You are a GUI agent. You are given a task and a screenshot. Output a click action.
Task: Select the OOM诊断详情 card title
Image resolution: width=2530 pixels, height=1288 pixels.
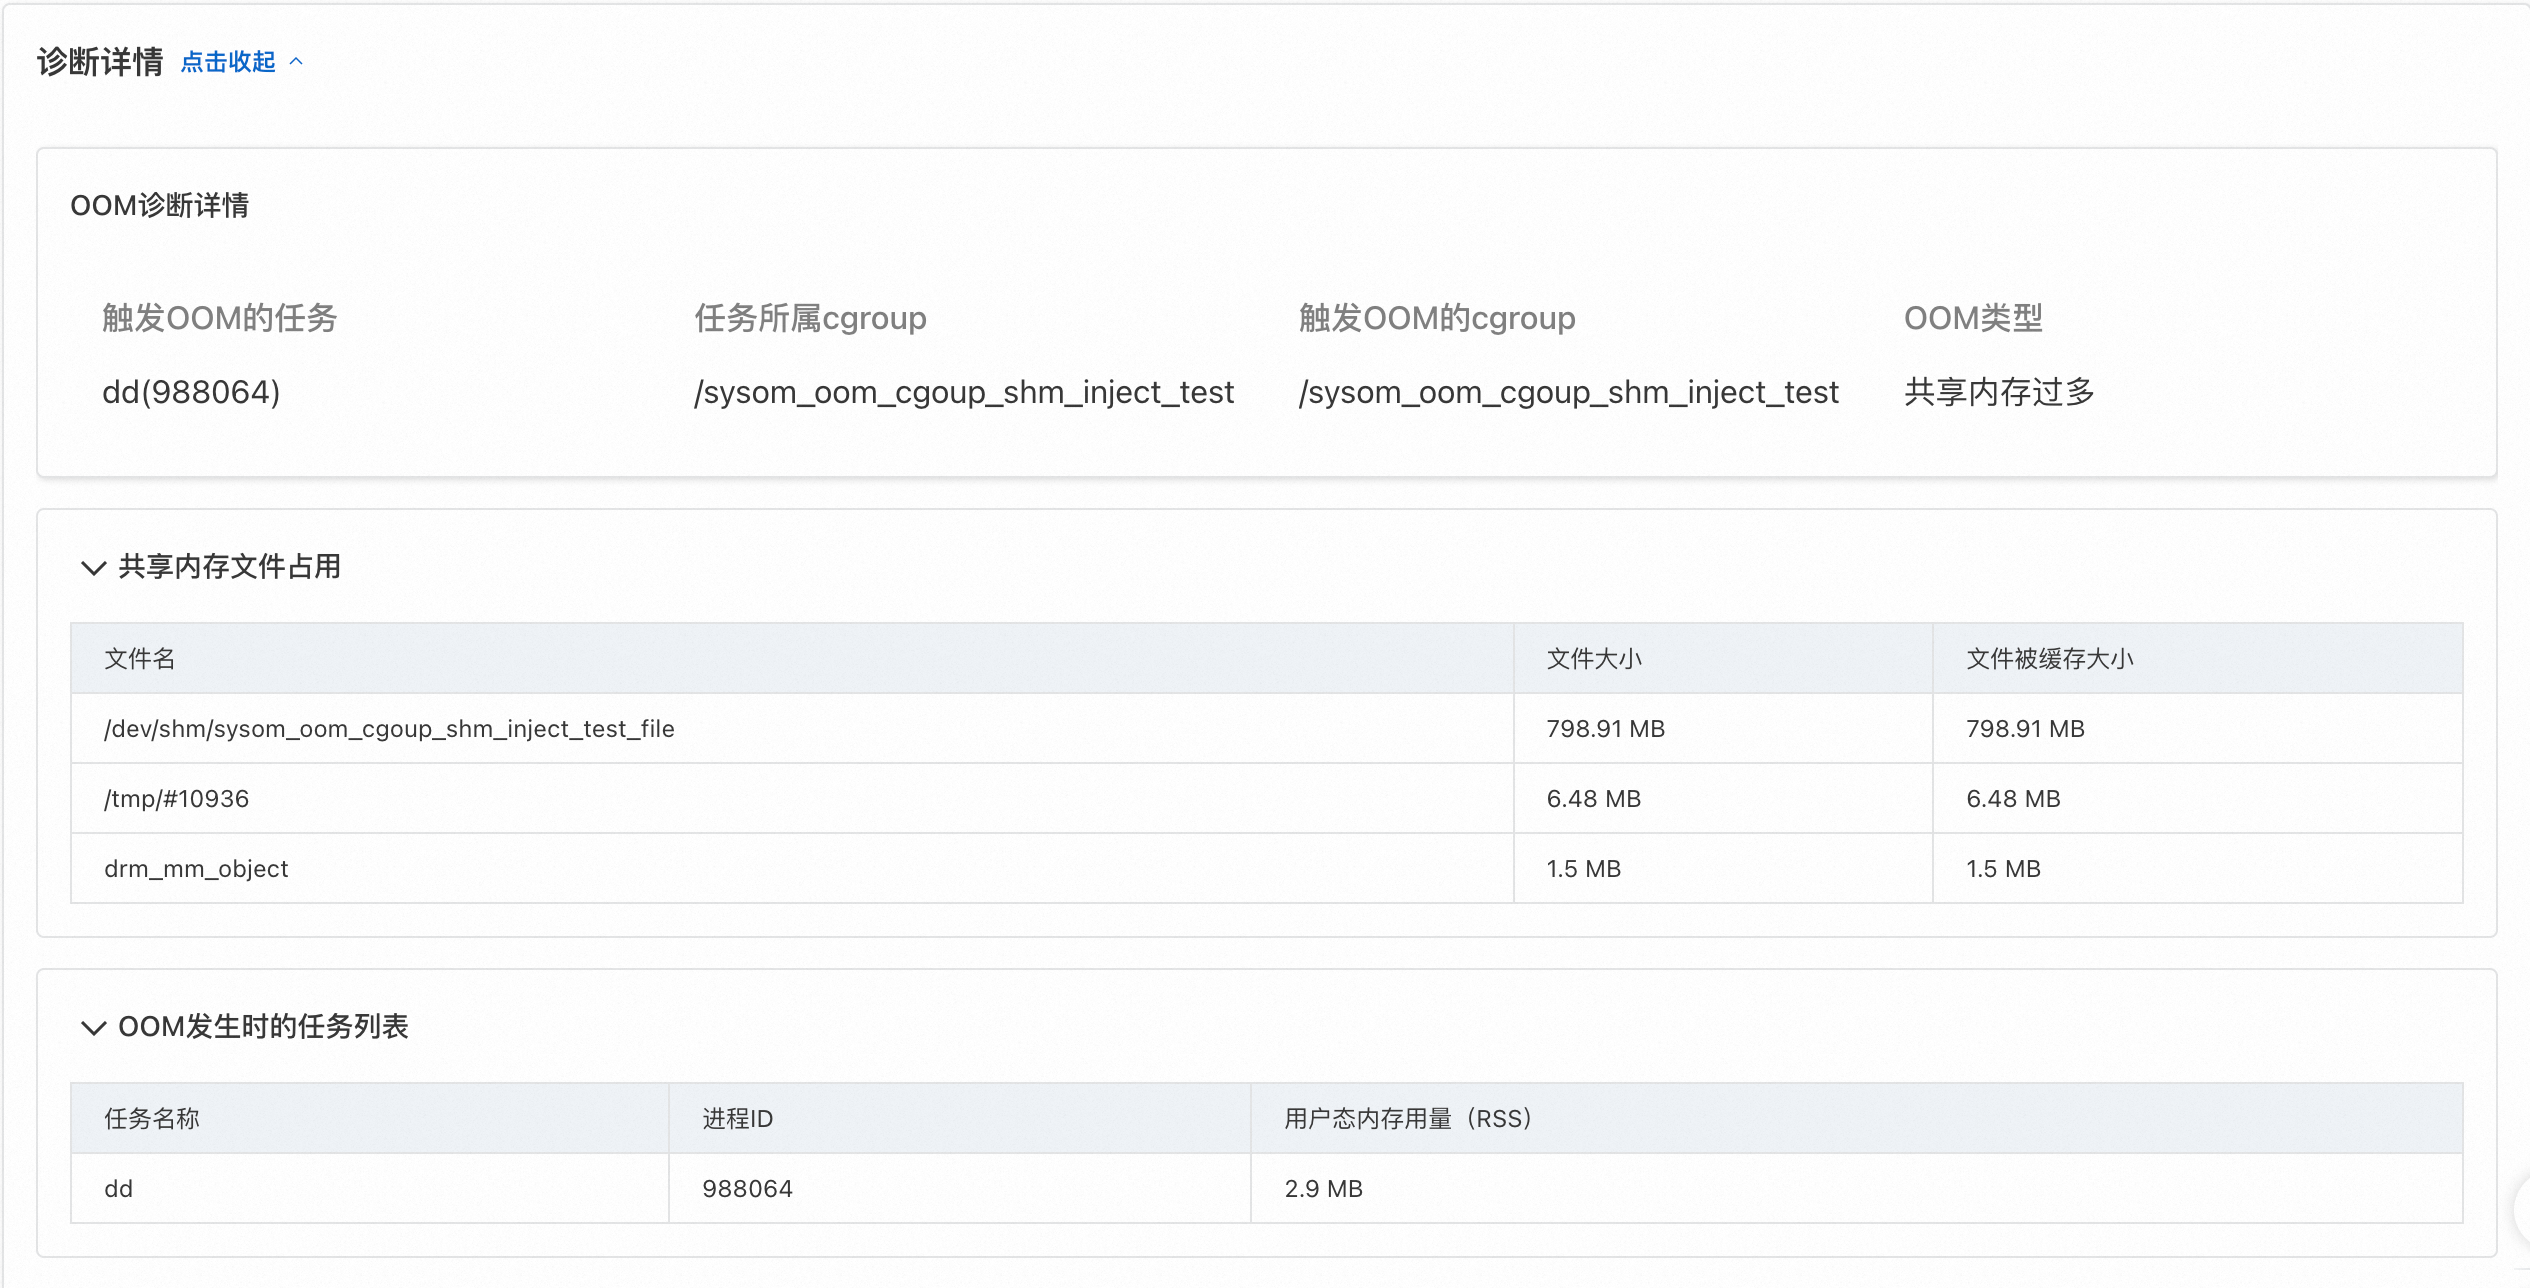pos(160,206)
